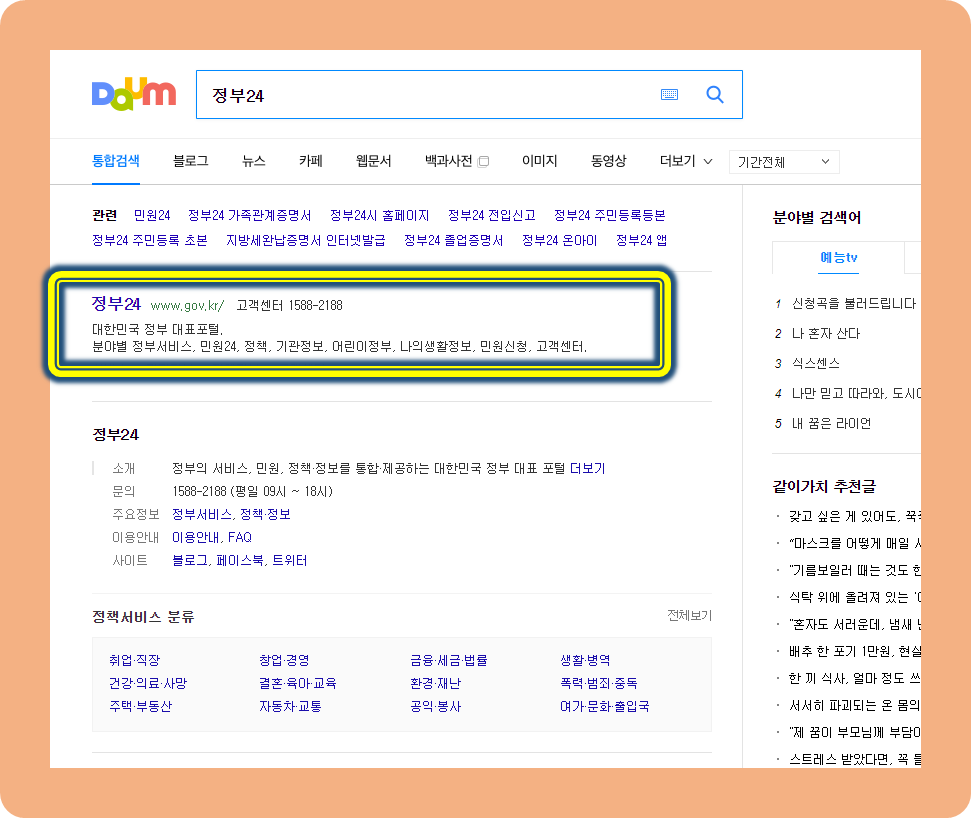Click related search 정부24 주민등록 초본
Screen dimensions: 971x818
150,240
